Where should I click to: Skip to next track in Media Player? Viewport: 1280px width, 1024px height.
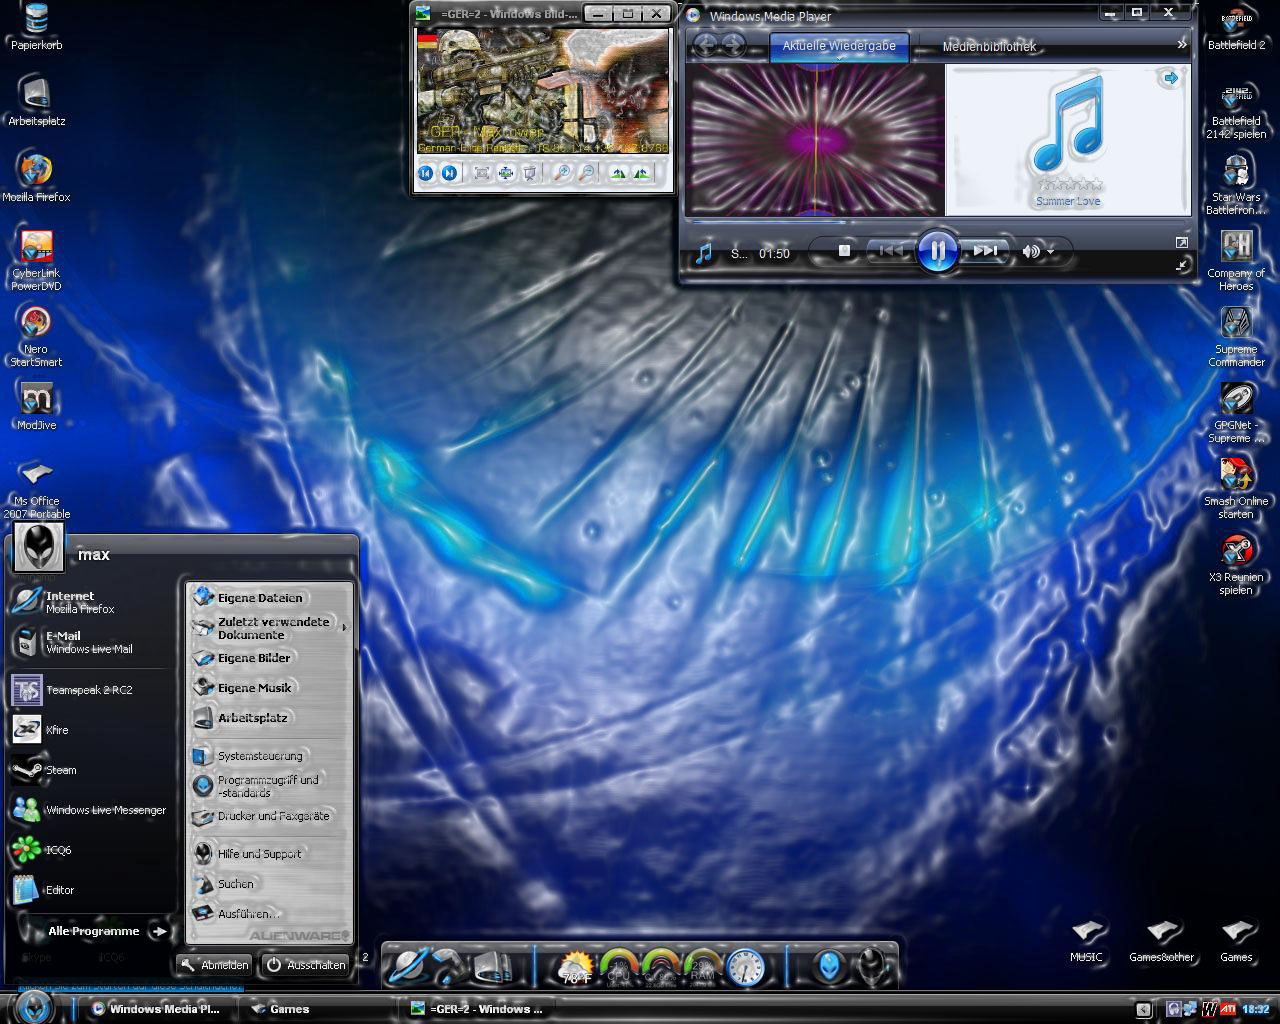pos(985,251)
